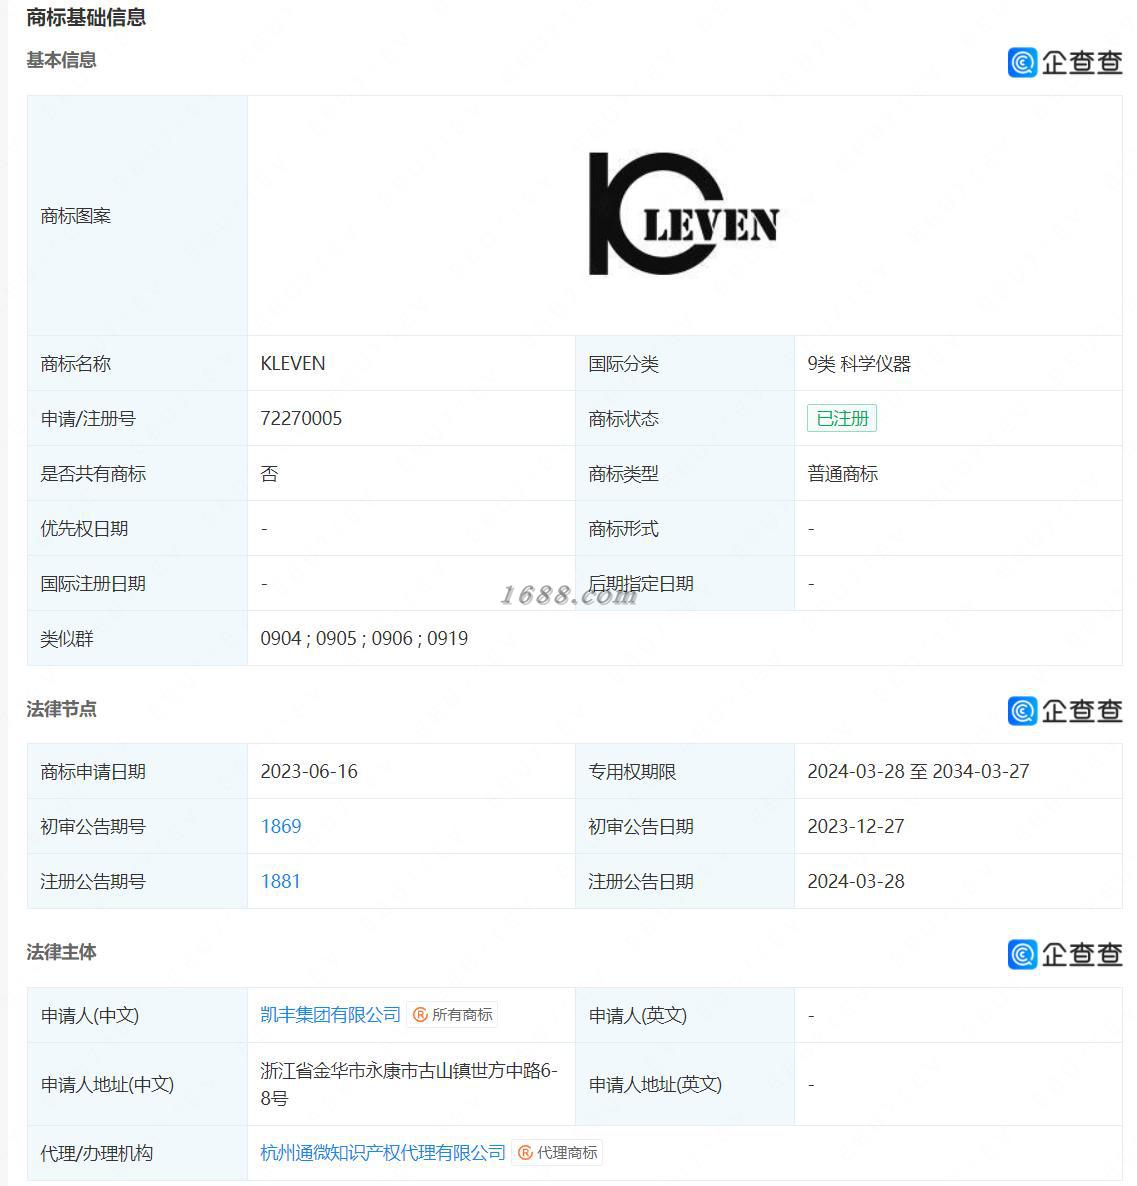Select the international class '9类 科学仪器'
The image size is (1137, 1186).
[x=859, y=363]
